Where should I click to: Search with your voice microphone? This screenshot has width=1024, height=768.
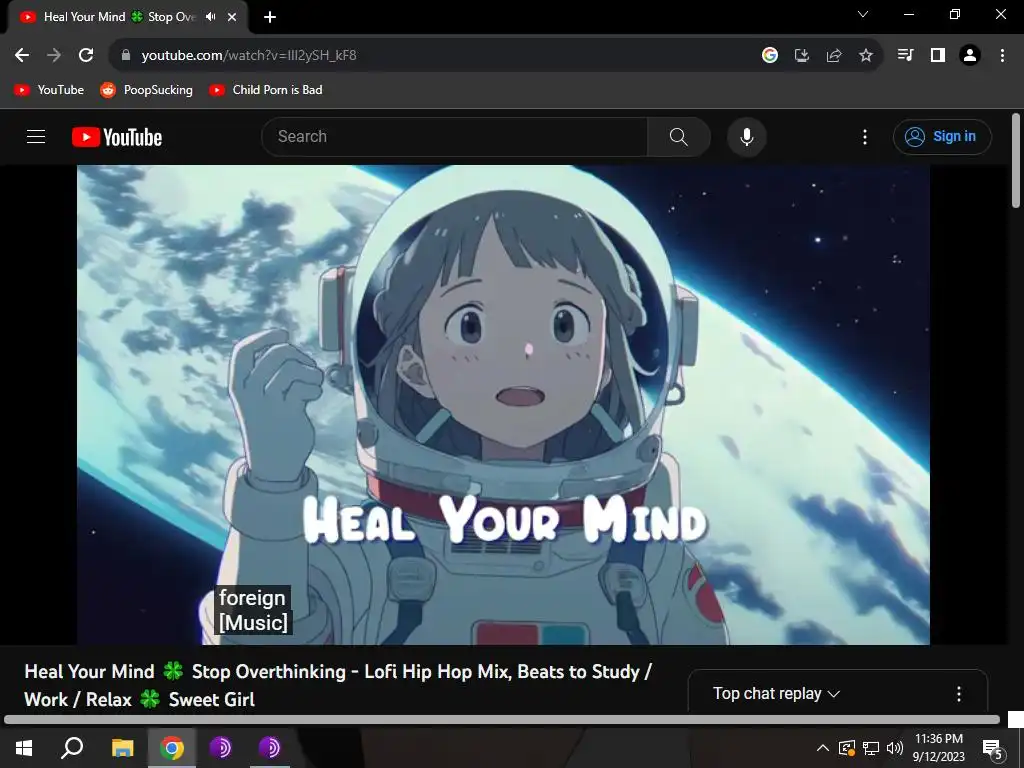coord(747,137)
